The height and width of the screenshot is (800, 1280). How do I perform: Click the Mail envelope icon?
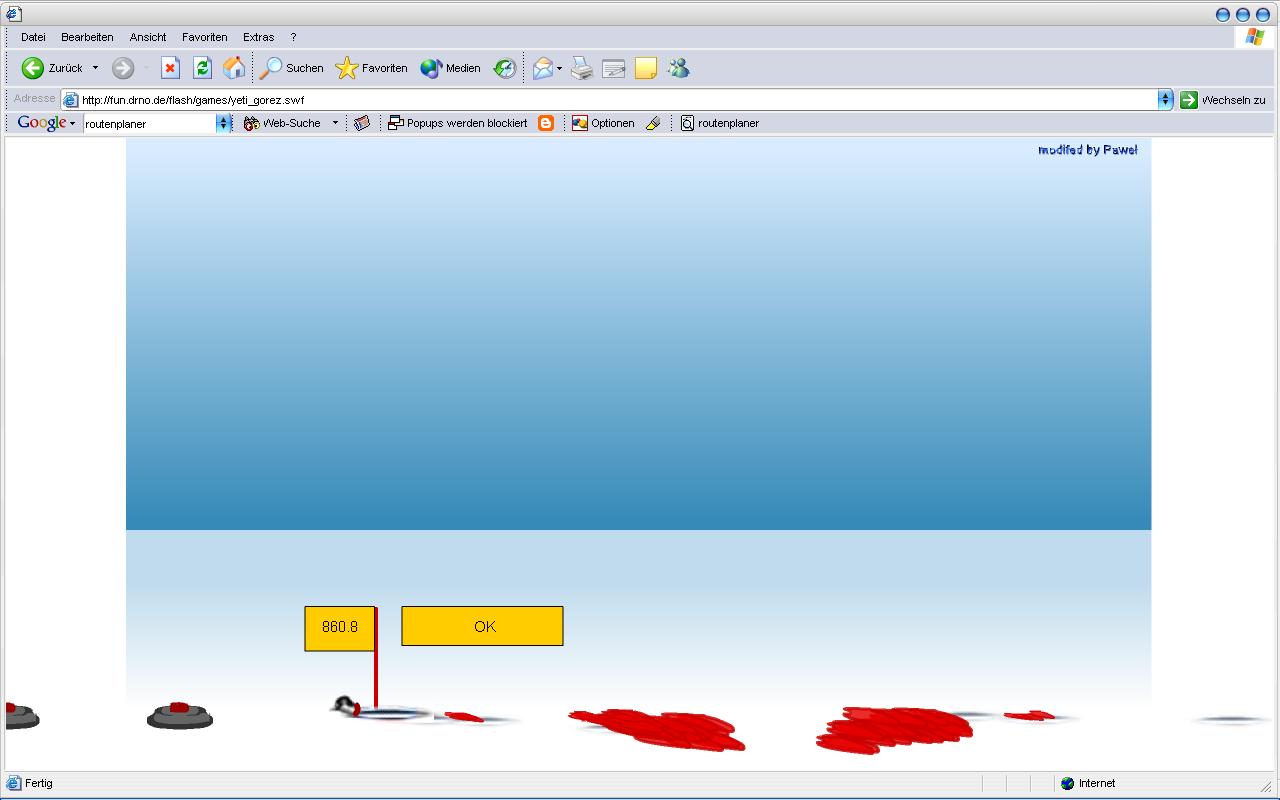542,68
